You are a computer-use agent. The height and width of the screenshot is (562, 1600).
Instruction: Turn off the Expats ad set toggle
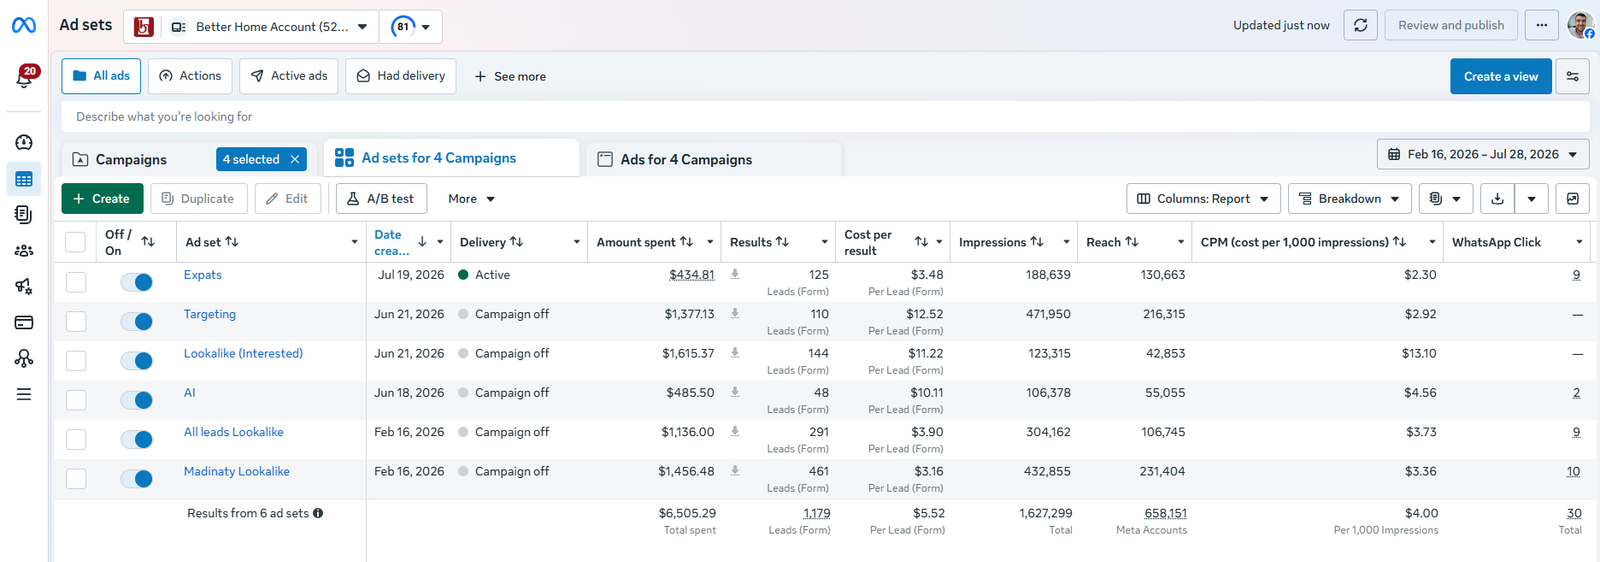[137, 282]
